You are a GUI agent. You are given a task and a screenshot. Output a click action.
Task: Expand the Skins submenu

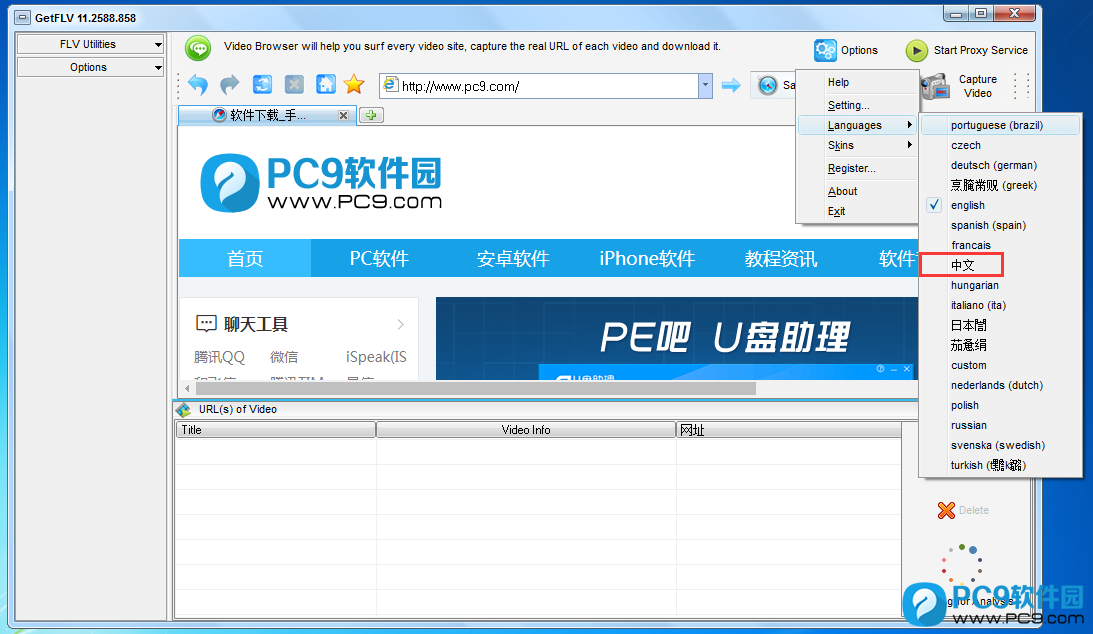(857, 146)
